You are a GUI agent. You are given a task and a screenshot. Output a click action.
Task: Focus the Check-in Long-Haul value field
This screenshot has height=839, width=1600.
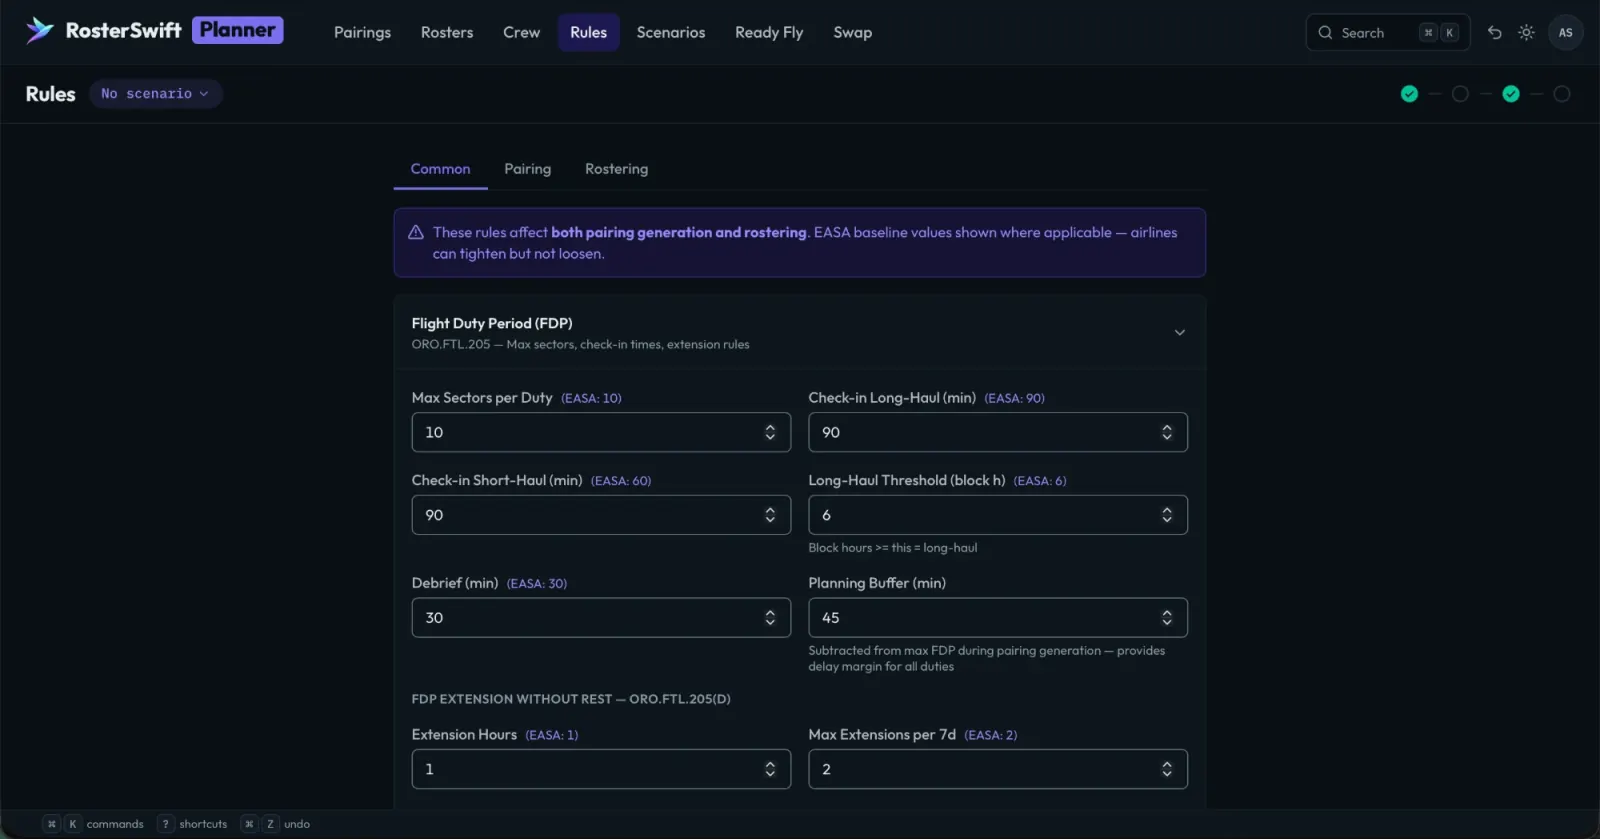tap(998, 432)
